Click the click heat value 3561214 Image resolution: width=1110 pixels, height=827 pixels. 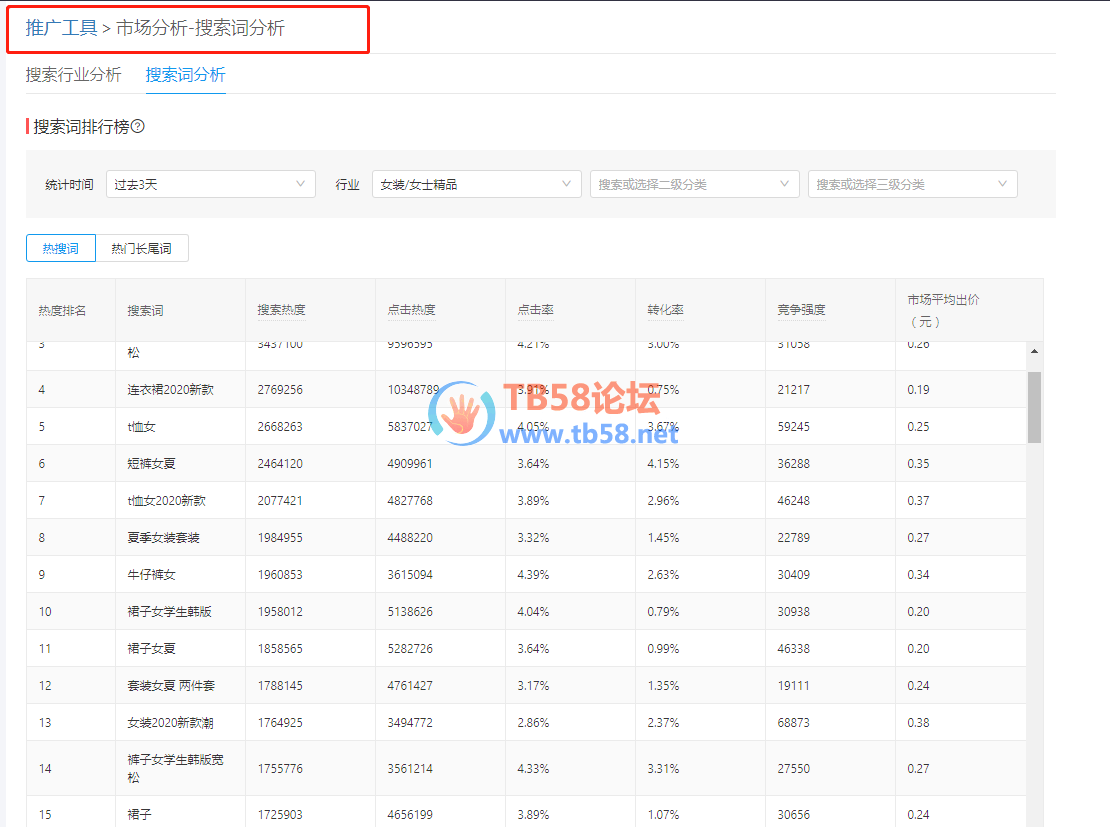click(410, 768)
